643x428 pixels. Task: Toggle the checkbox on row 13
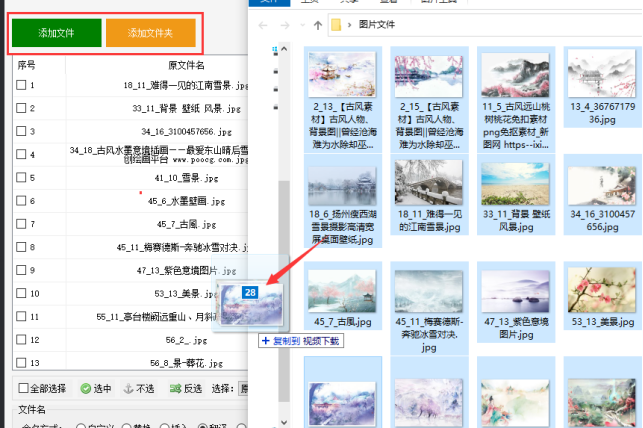click(x=21, y=363)
